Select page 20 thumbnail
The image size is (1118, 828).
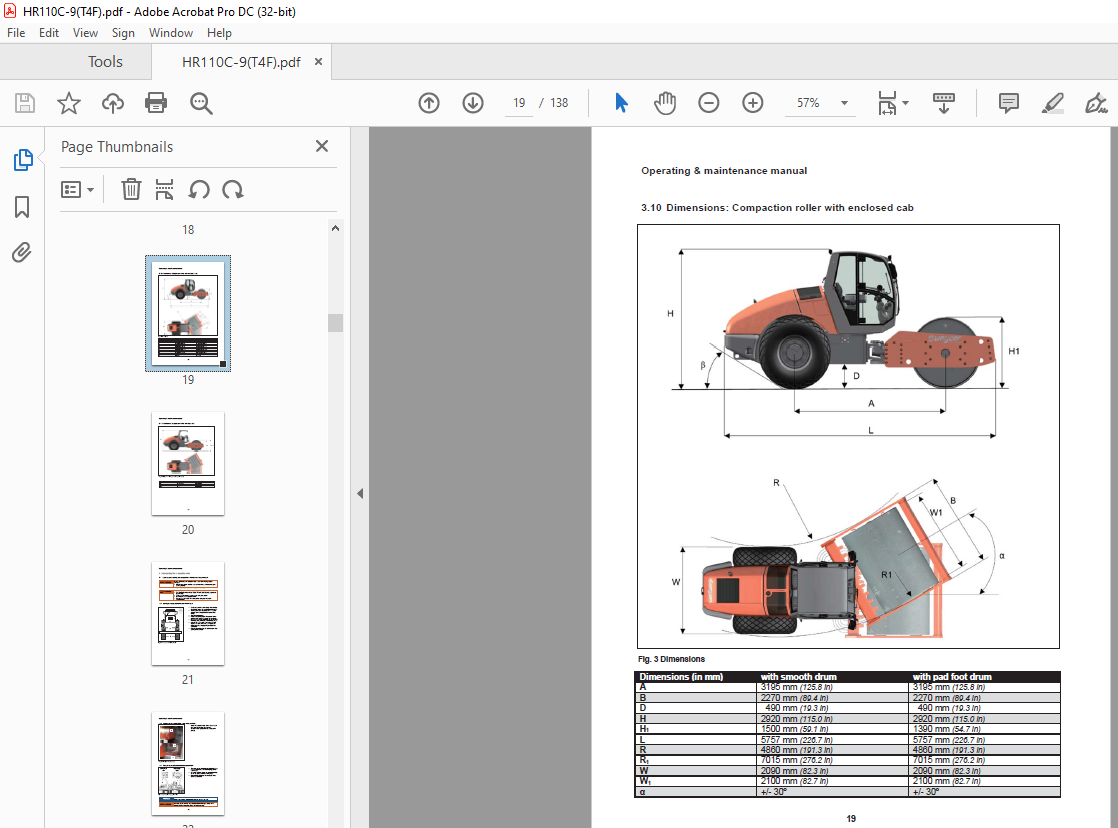click(x=188, y=464)
